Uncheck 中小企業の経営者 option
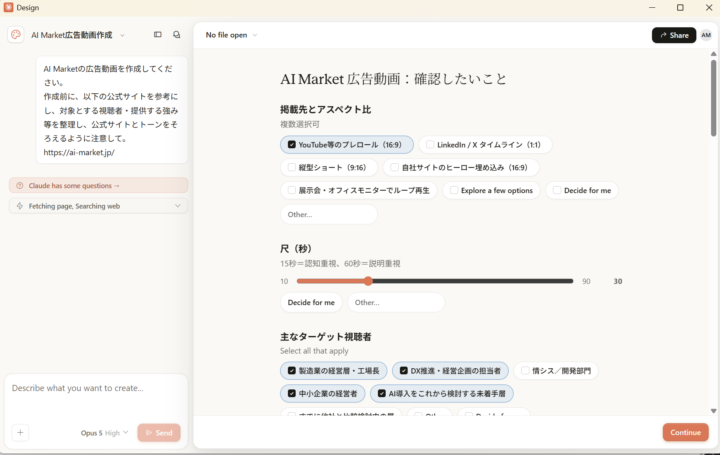This screenshot has width=720, height=455. click(x=322, y=393)
